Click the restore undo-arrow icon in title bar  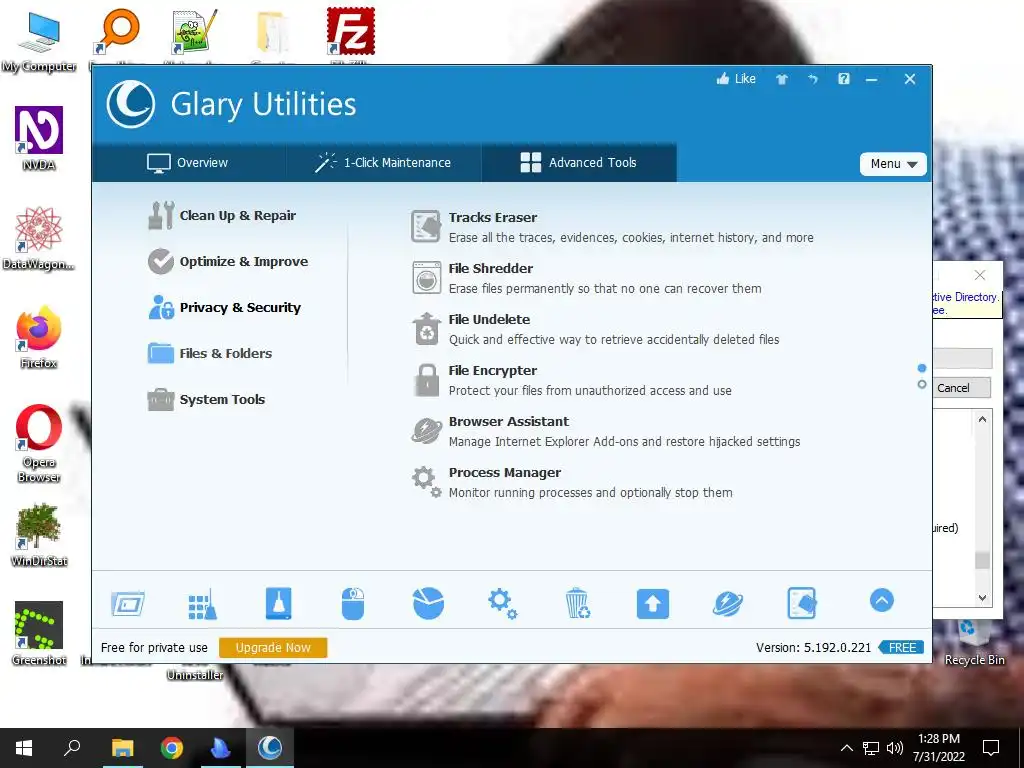coord(812,79)
